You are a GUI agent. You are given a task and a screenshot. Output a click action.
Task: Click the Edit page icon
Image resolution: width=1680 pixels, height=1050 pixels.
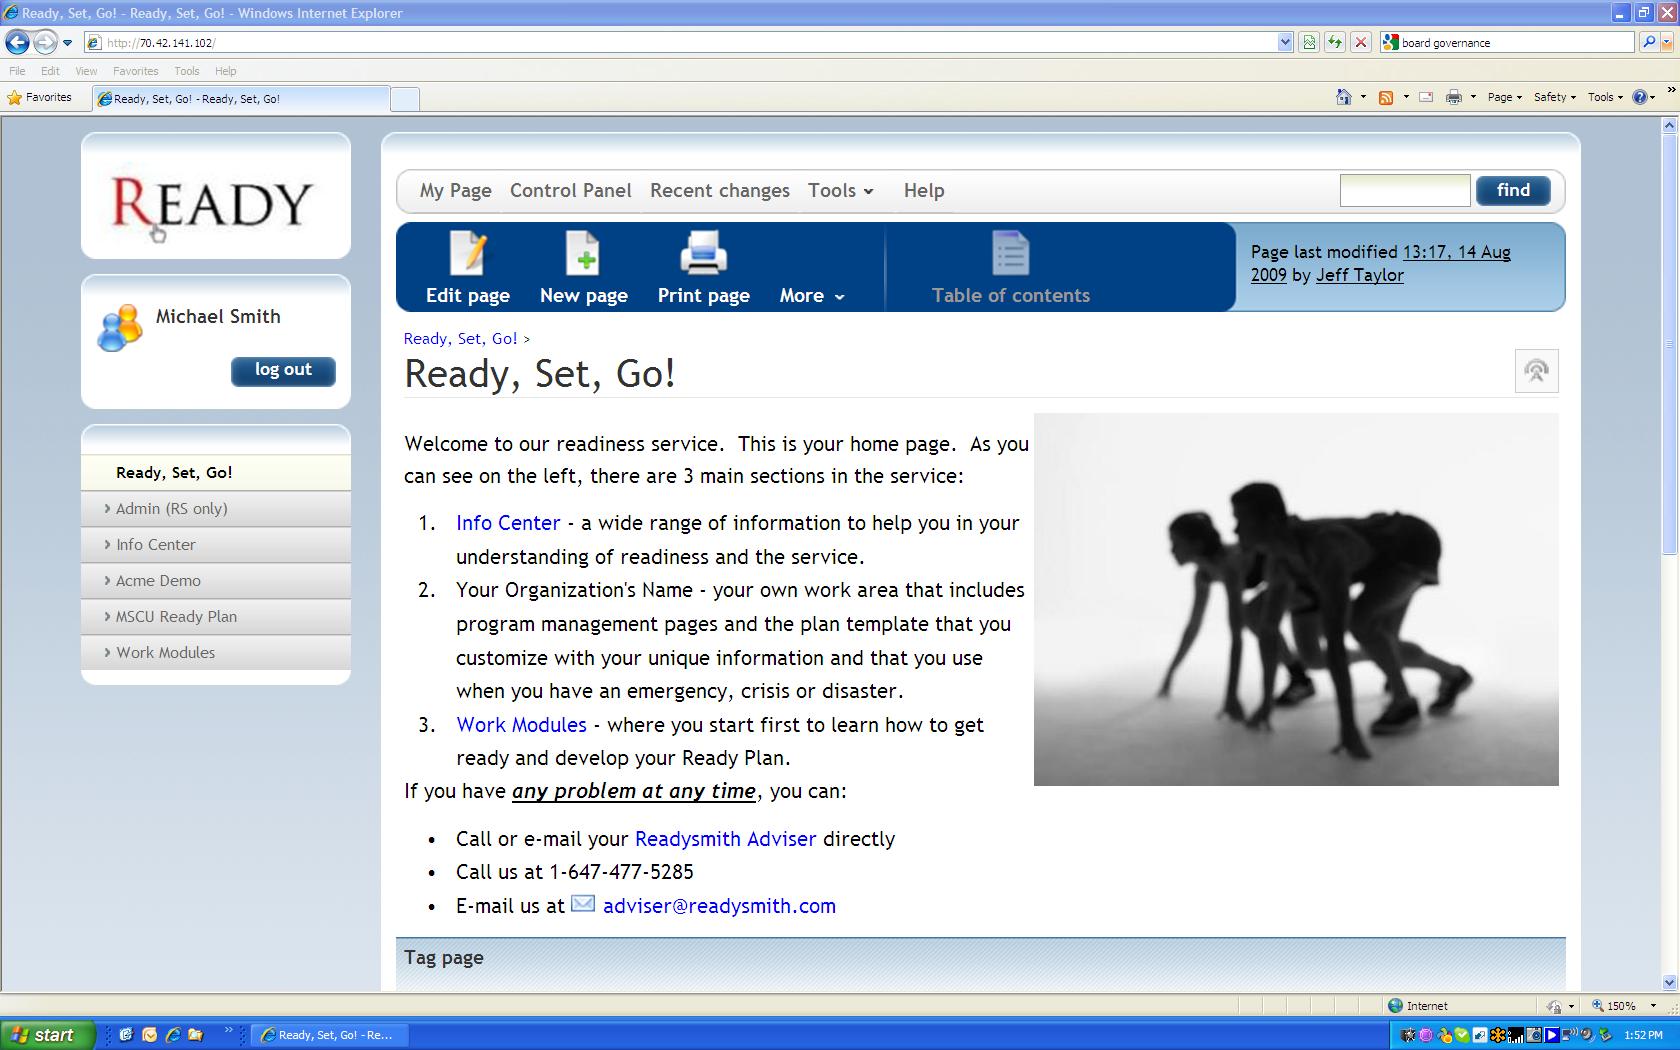(x=467, y=254)
